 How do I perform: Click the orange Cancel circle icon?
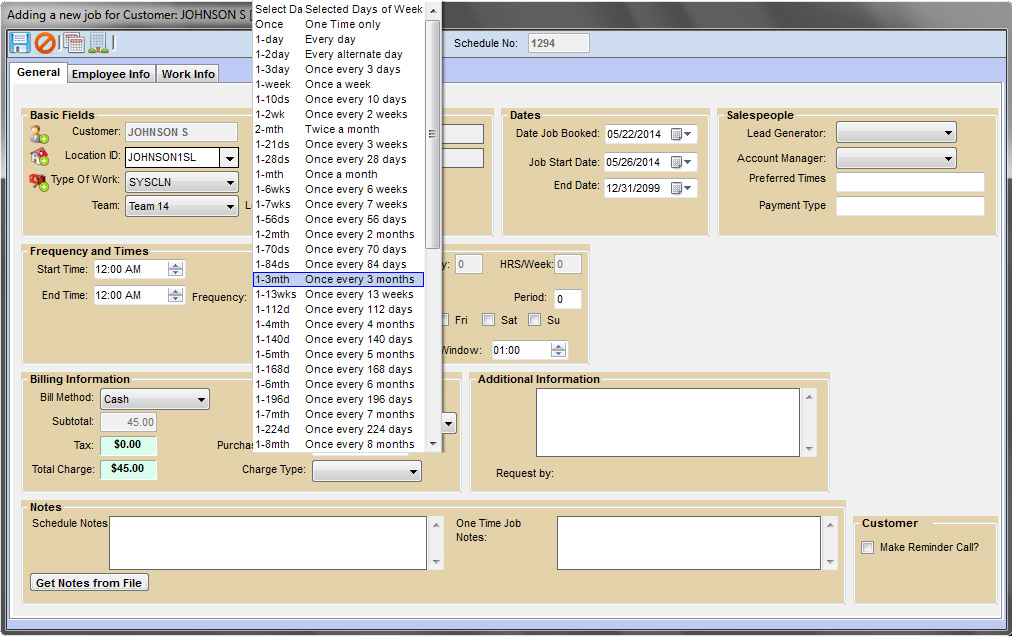(x=45, y=43)
